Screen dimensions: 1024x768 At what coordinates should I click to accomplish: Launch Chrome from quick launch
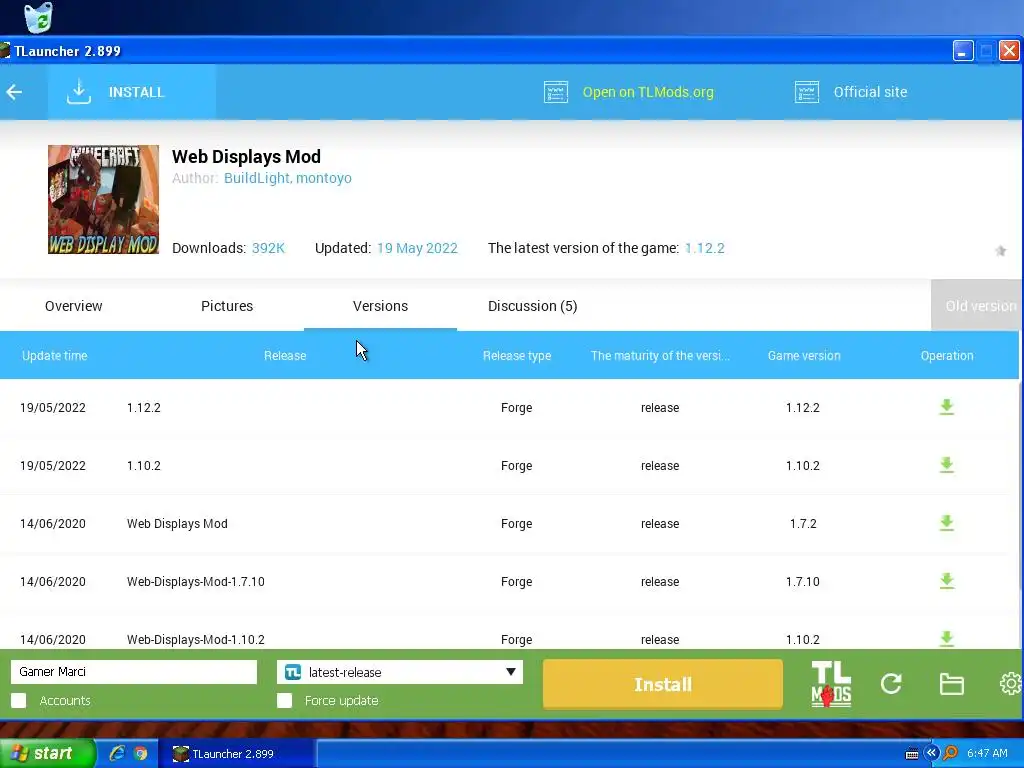coord(140,754)
